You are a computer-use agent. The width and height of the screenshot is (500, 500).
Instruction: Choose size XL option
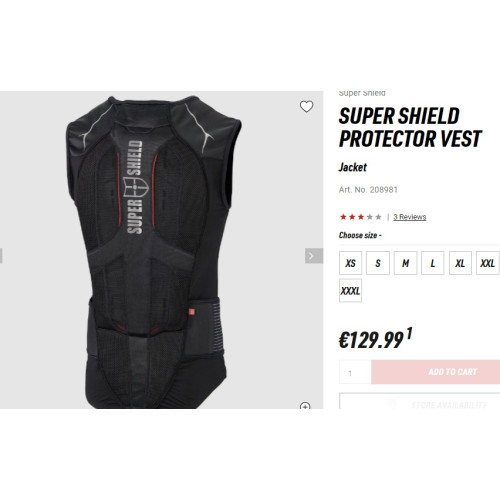460,263
